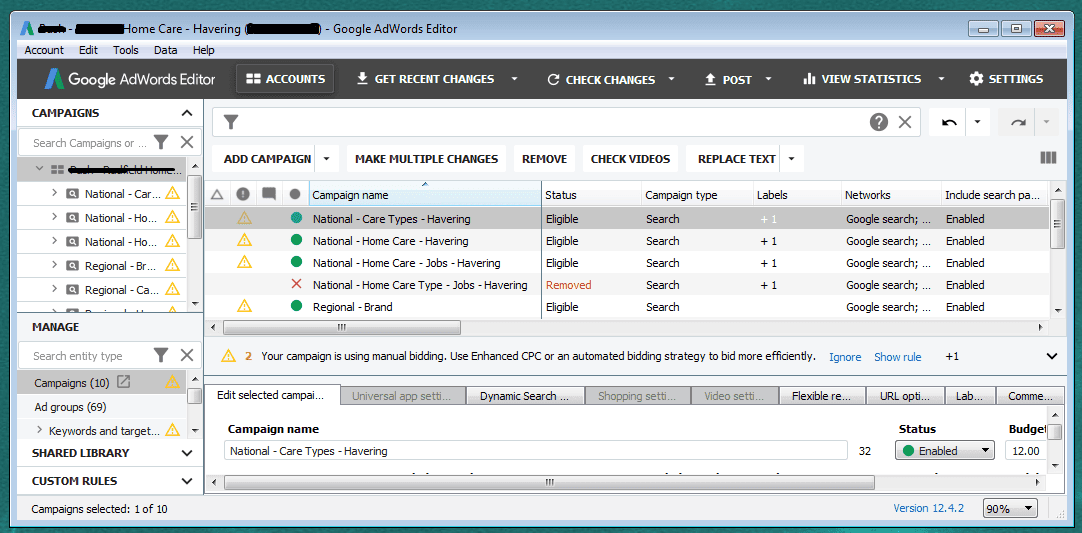Open Check Changes dropdown arrow

click(x=671, y=79)
